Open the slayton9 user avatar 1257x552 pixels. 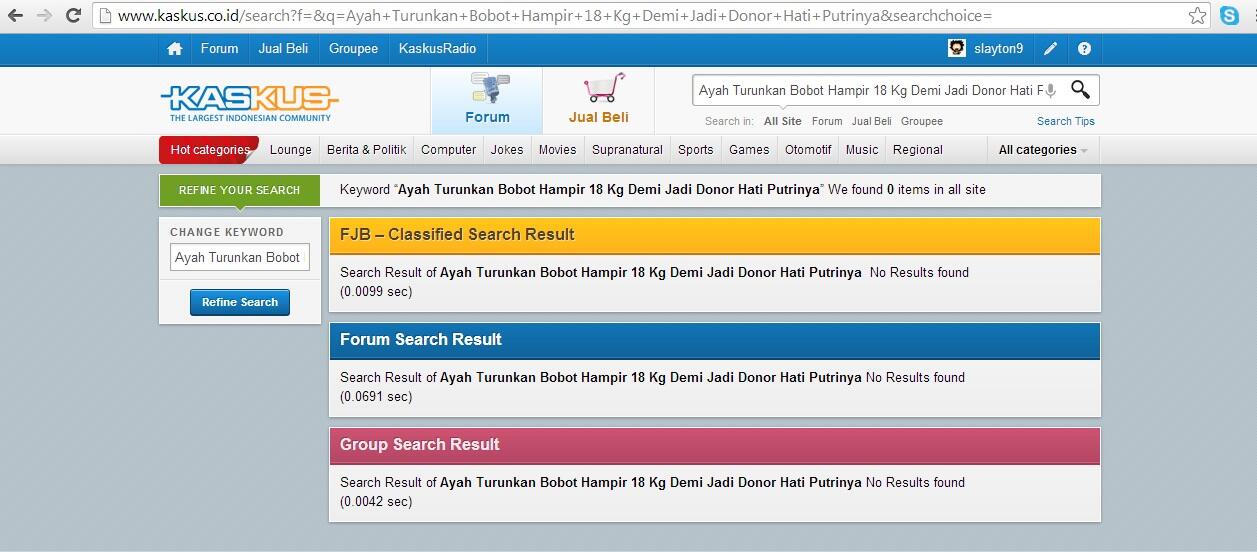[957, 48]
